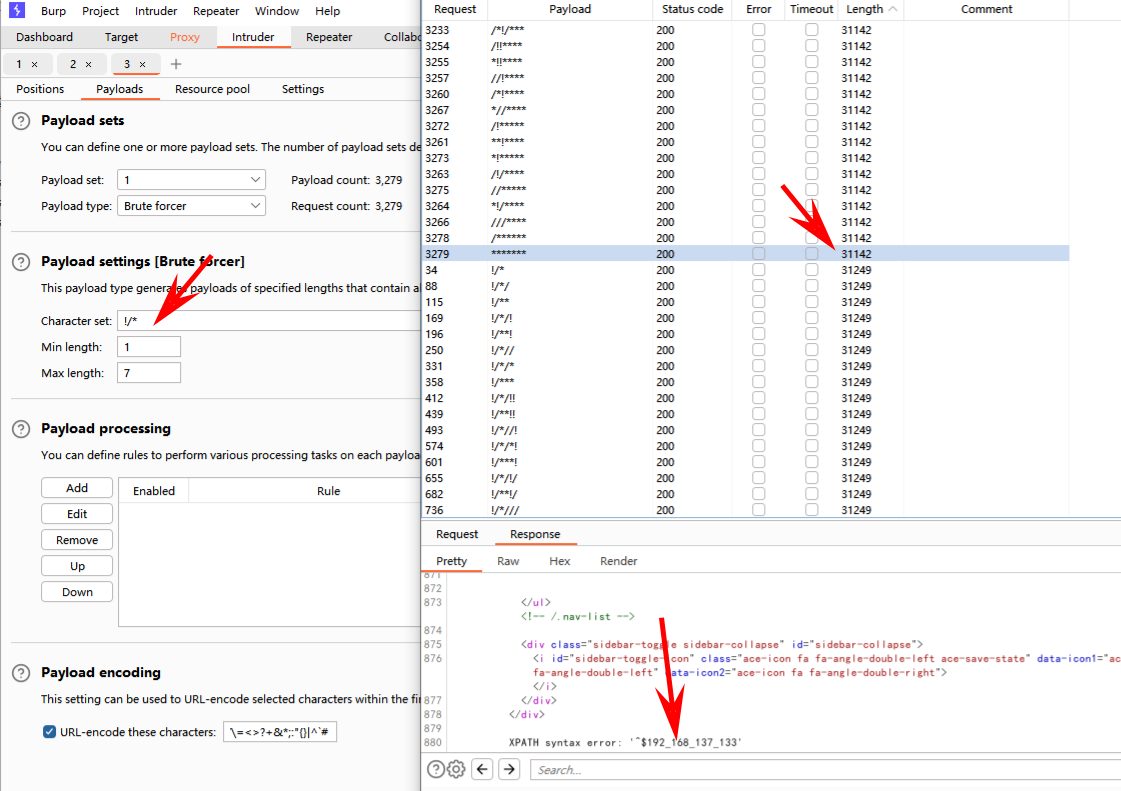The image size is (1121, 791).
Task: Switch to the Hex response view
Action: (x=559, y=561)
